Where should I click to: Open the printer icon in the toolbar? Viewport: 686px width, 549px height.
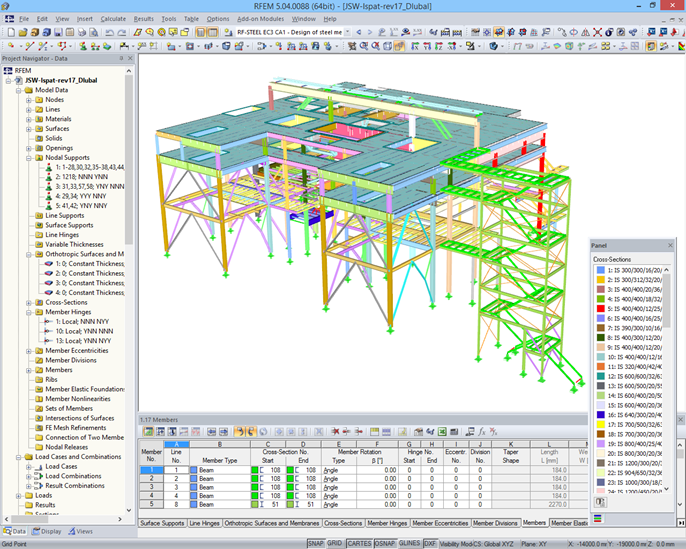click(82, 32)
